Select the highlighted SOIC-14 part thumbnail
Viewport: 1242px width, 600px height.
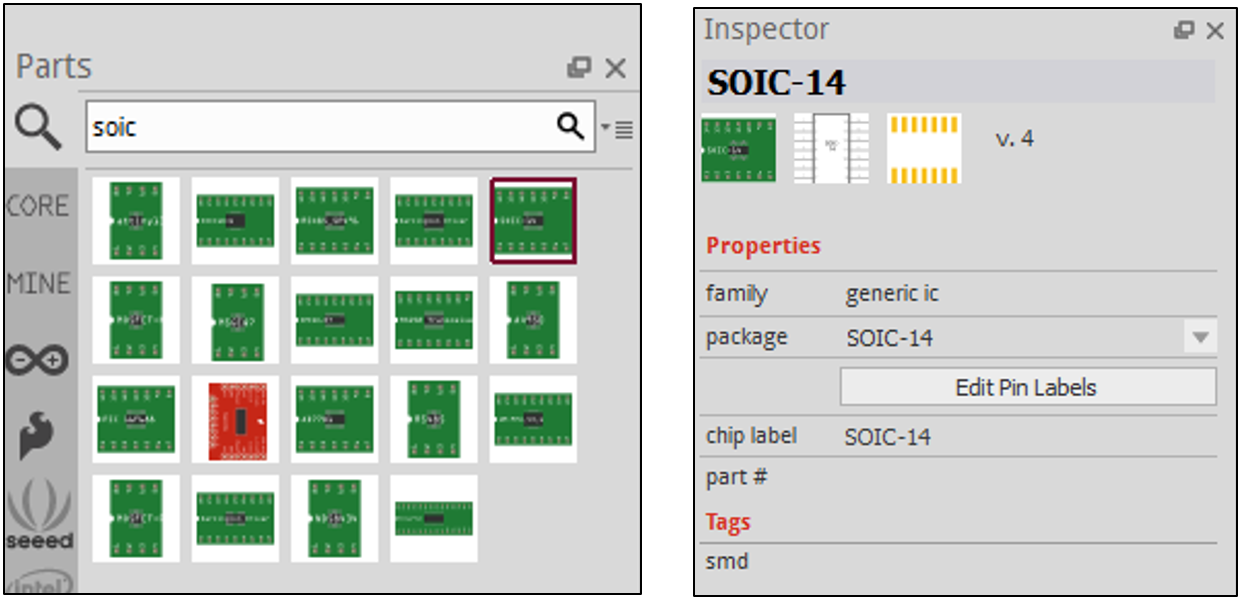click(533, 220)
